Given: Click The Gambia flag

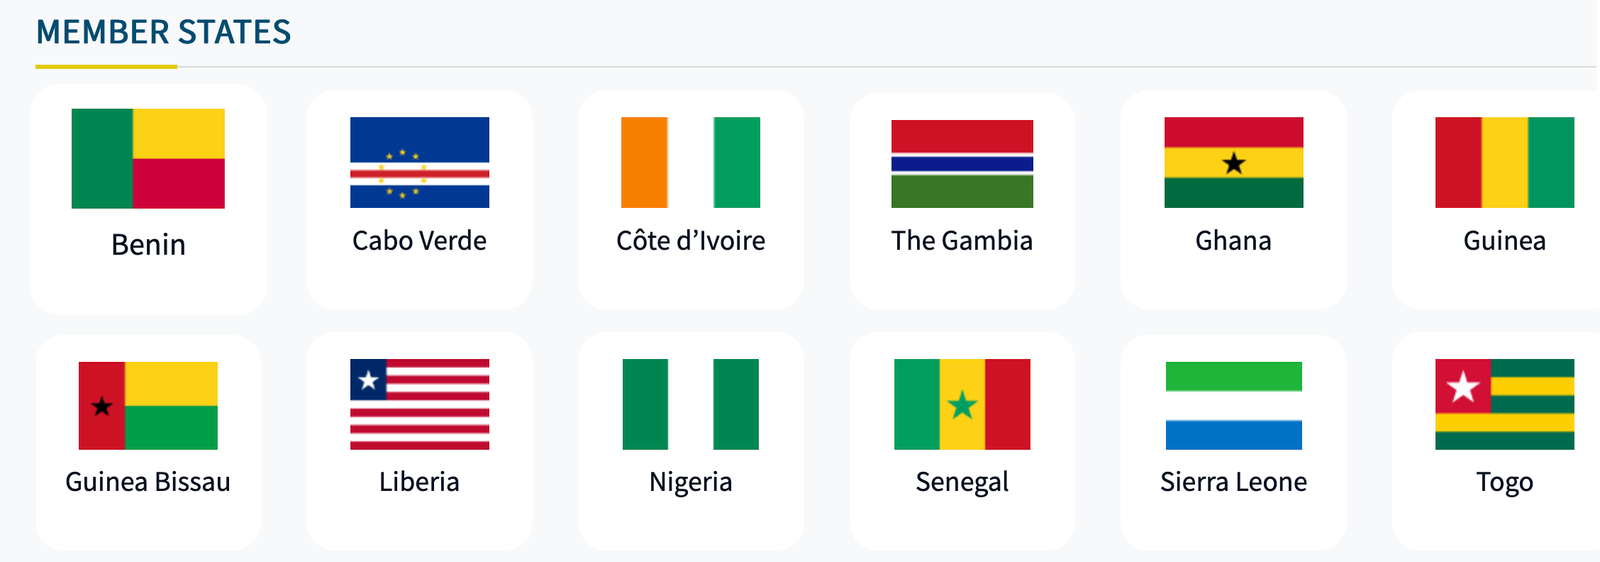Looking at the screenshot, I should (962, 163).
